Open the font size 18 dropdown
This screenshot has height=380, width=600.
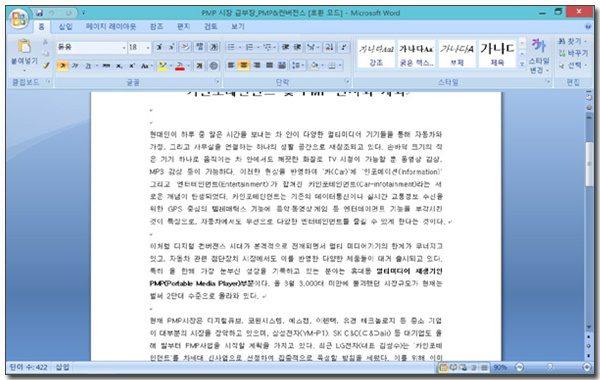148,47
